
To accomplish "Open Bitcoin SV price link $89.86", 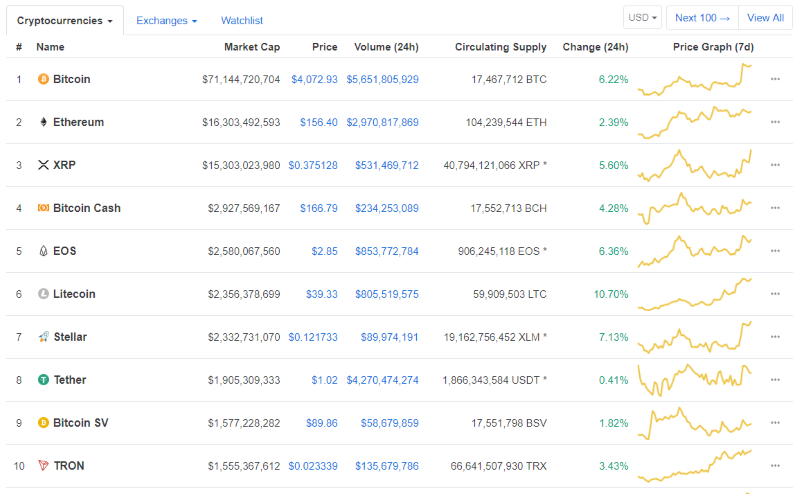I will [321, 423].
